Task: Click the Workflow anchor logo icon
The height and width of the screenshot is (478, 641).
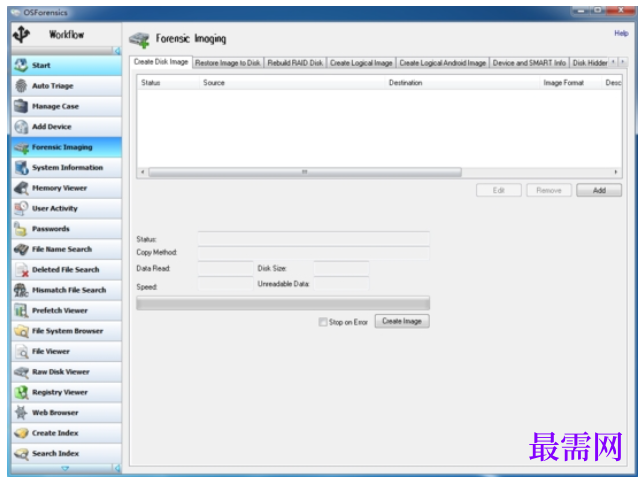Action: pyautogui.click(x=21, y=34)
